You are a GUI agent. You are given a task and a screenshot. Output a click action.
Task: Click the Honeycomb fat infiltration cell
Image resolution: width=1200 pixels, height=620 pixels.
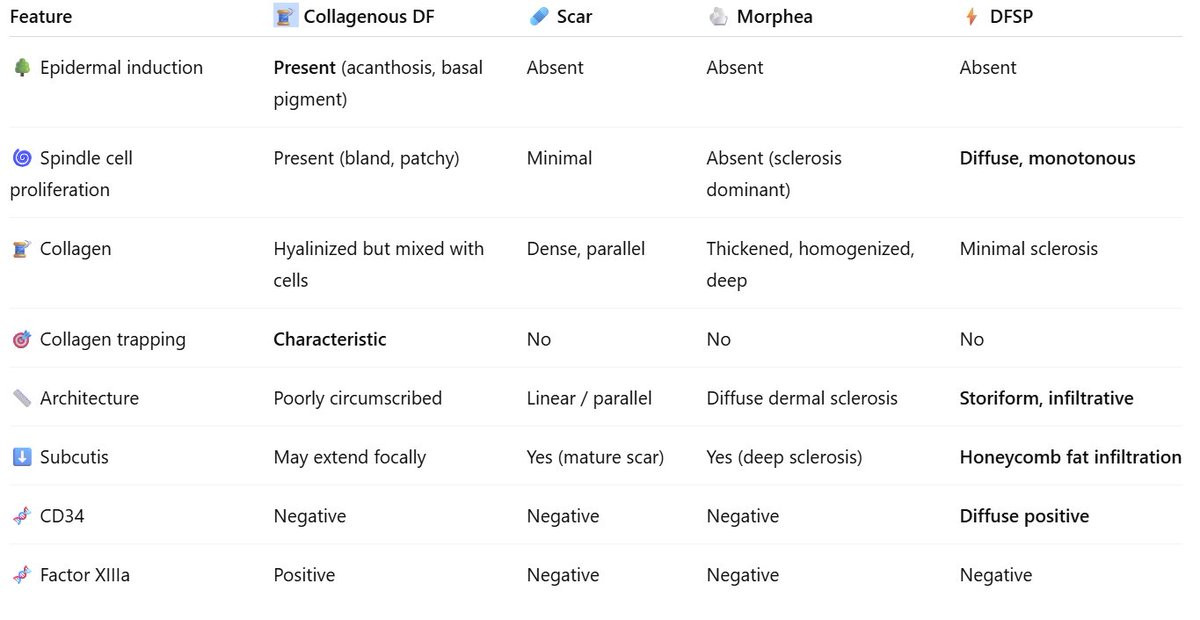[x=1071, y=457]
